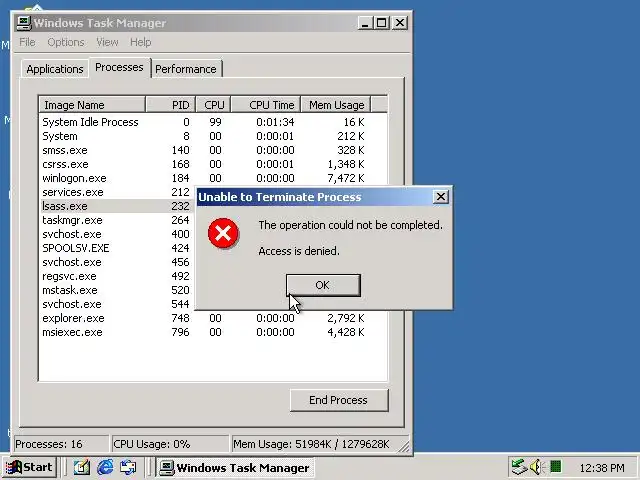Open the Start menu
This screenshot has width=640, height=480.
[29, 467]
